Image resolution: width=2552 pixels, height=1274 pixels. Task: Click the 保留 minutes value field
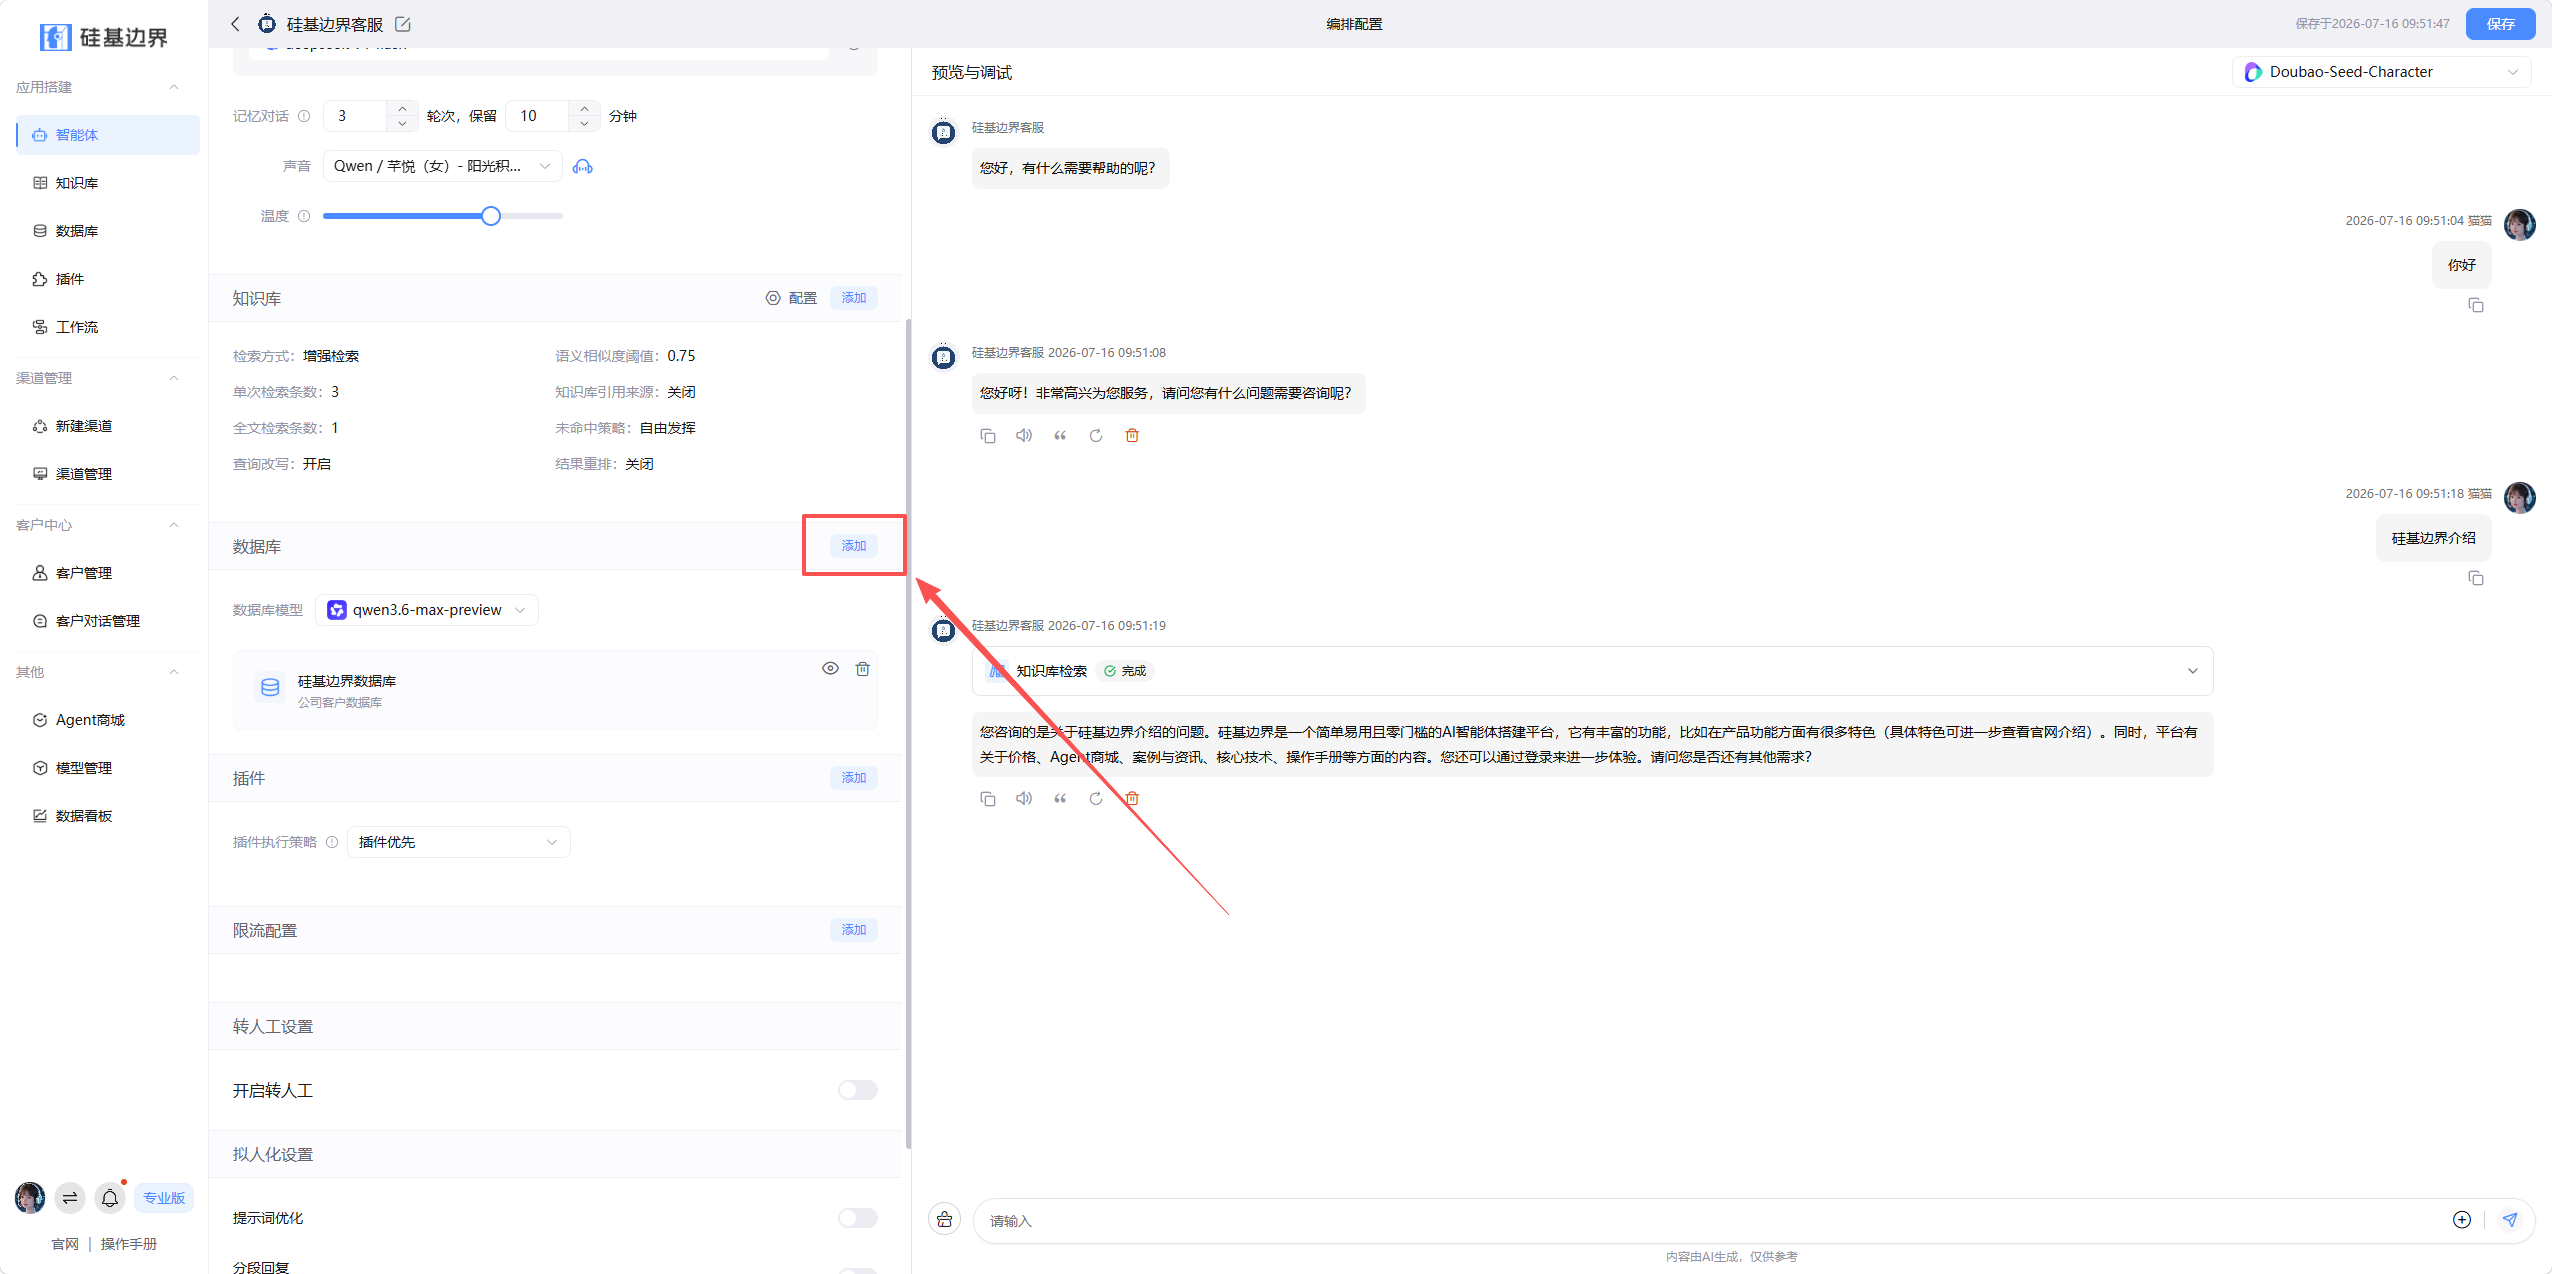pyautogui.click(x=538, y=116)
